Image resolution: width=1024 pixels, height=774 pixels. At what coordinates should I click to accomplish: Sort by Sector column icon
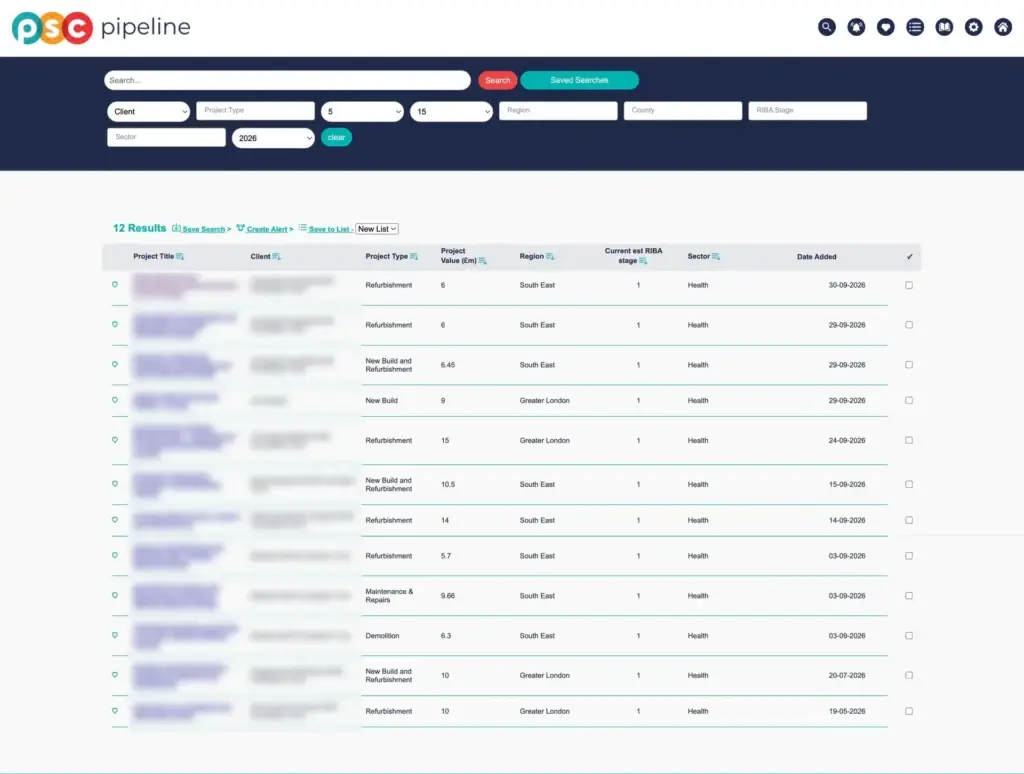pyautogui.click(x=716, y=257)
